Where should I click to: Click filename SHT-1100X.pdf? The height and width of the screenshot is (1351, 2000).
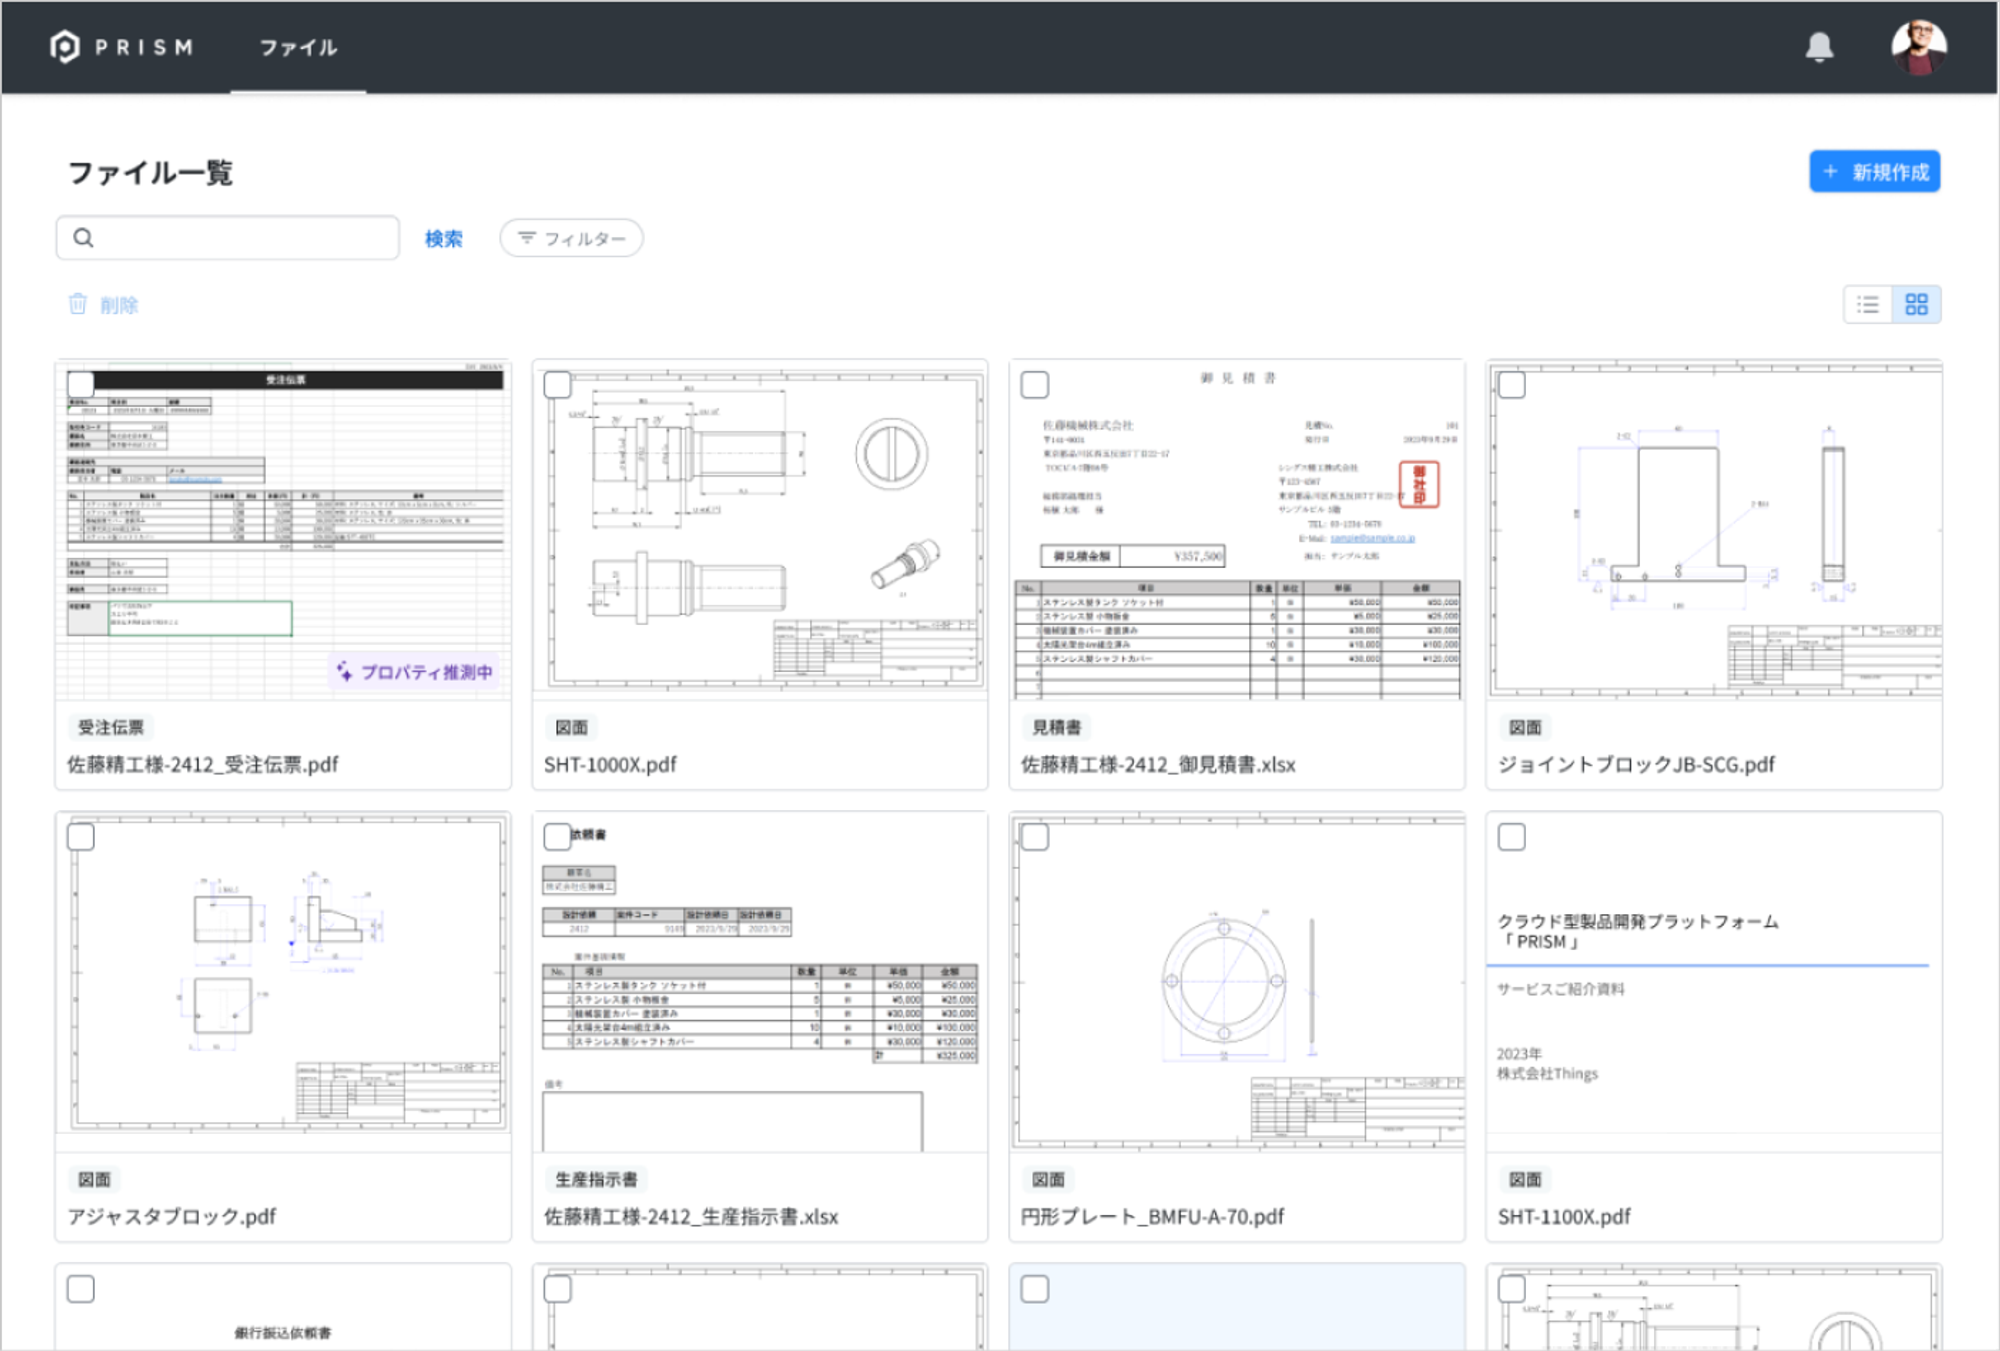pyautogui.click(x=1564, y=1217)
